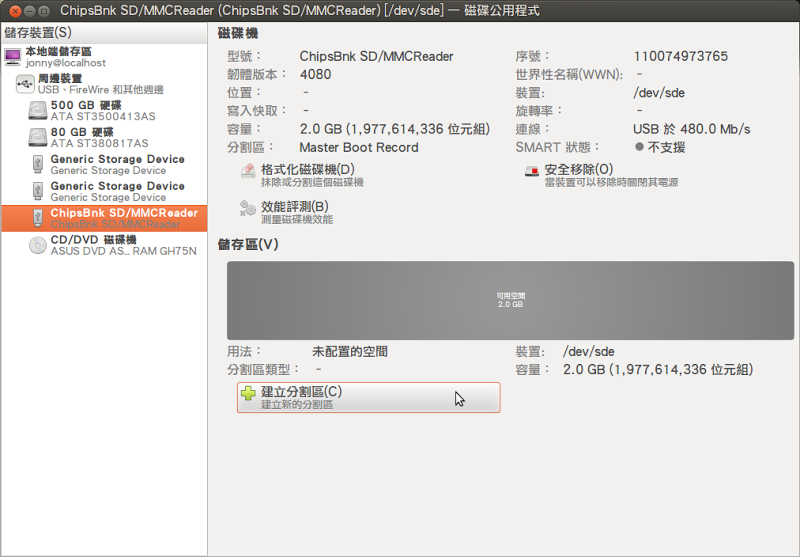Select the CD/DVD 磁碟機 ASUS entry

104,245
